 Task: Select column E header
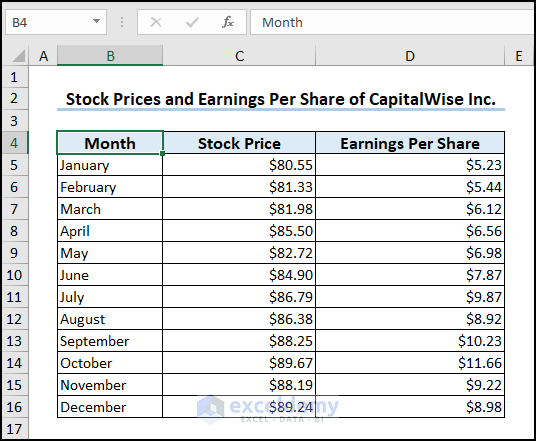pyautogui.click(x=519, y=56)
